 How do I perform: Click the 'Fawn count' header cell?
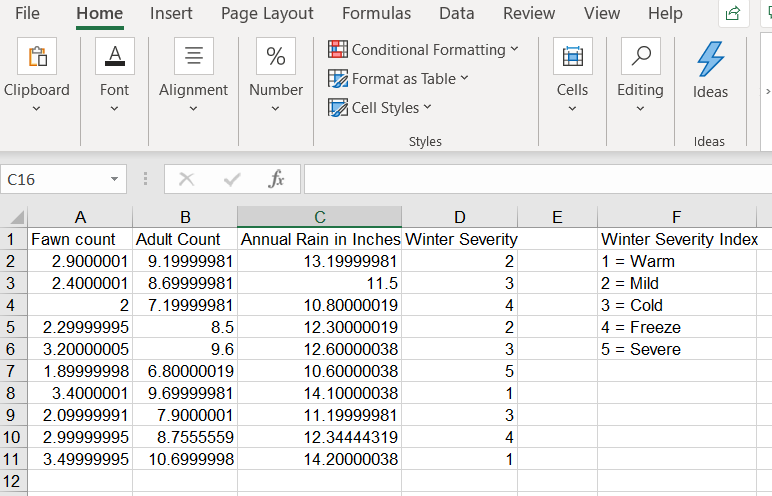tap(80, 239)
